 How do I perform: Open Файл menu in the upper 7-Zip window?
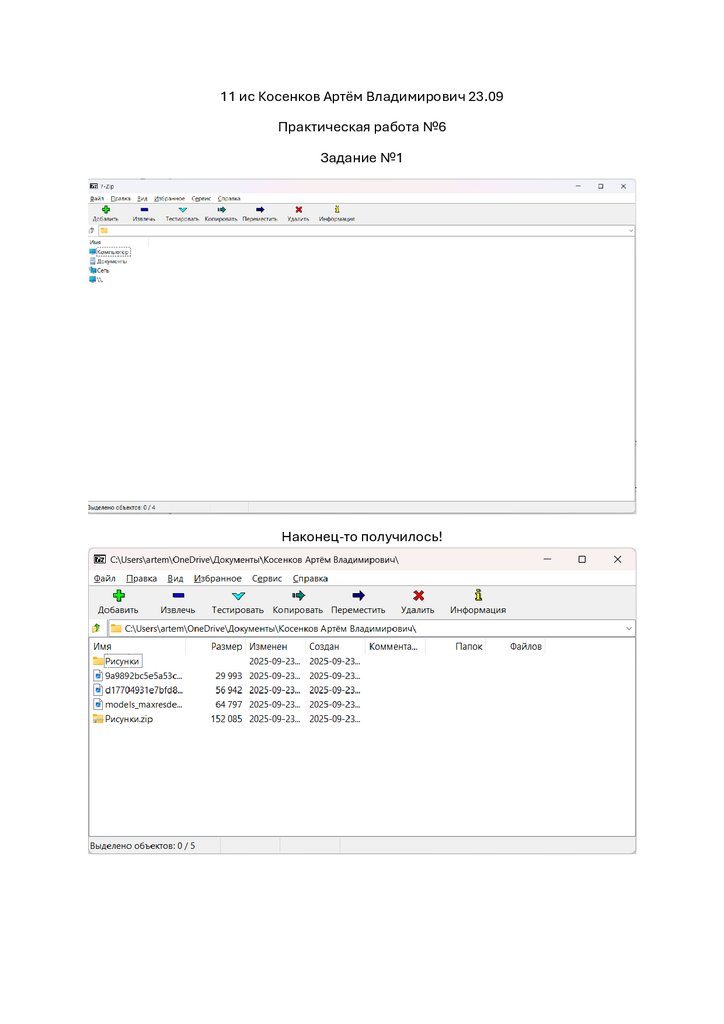click(97, 199)
